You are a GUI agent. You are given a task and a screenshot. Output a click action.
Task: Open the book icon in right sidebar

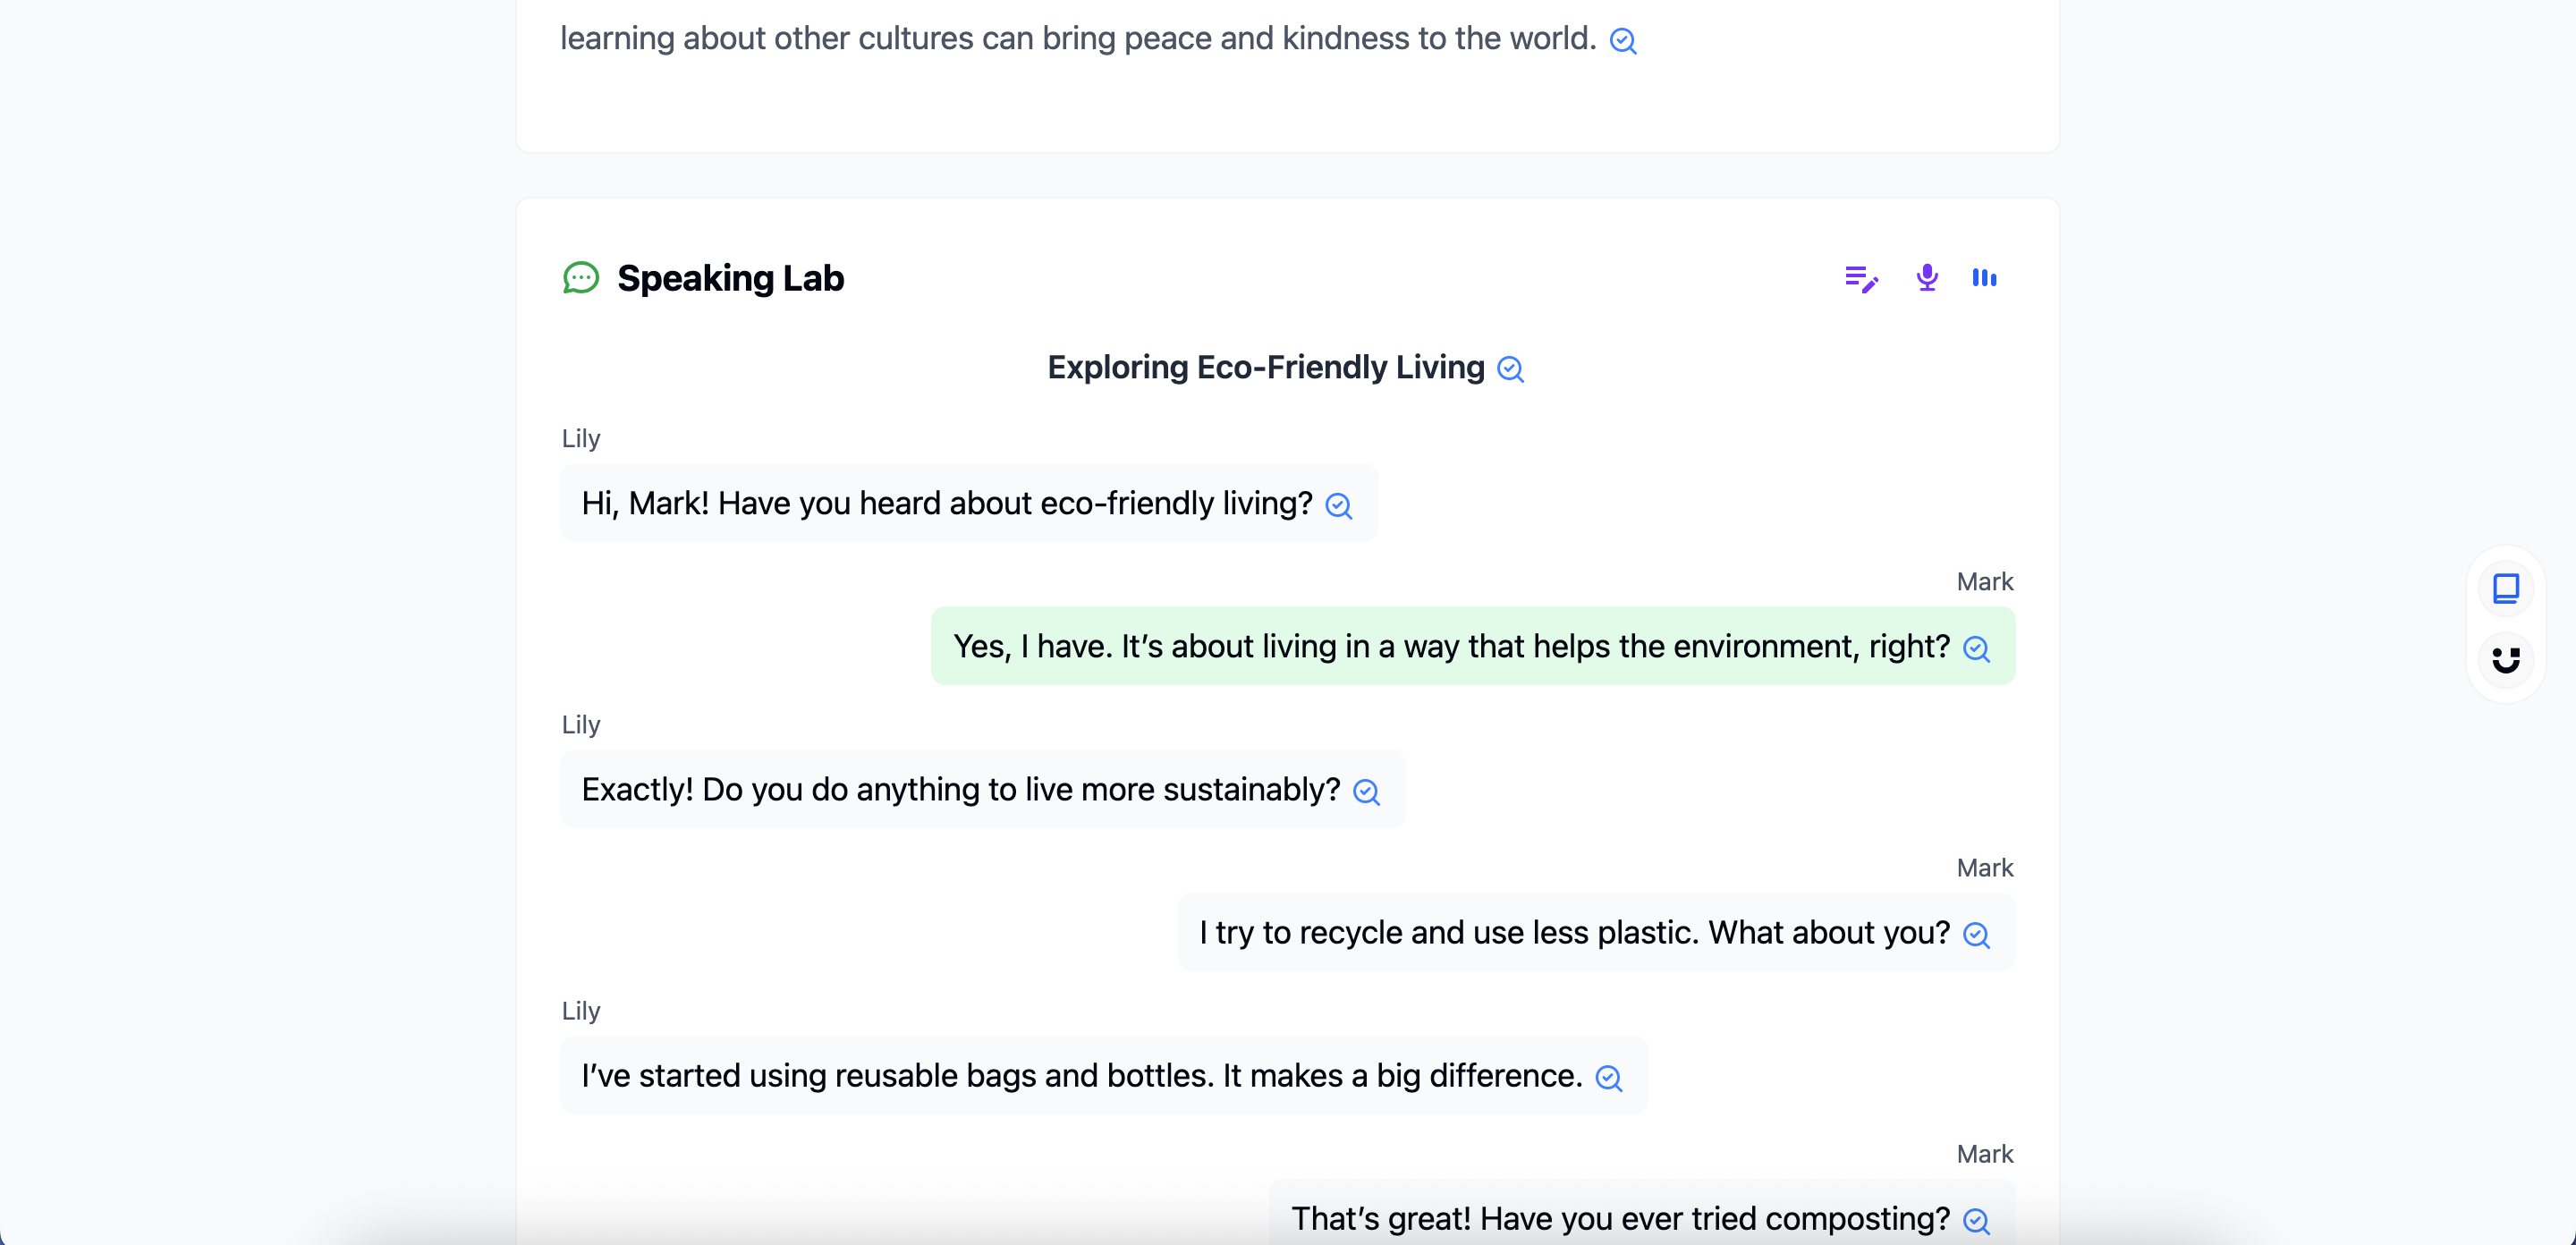(x=2506, y=588)
